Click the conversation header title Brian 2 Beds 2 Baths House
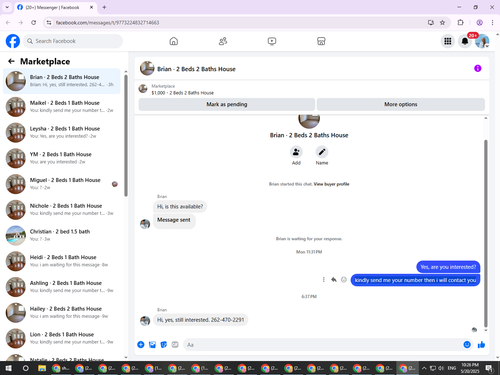Image resolution: width=500 pixels, height=375 pixels. coord(196,69)
